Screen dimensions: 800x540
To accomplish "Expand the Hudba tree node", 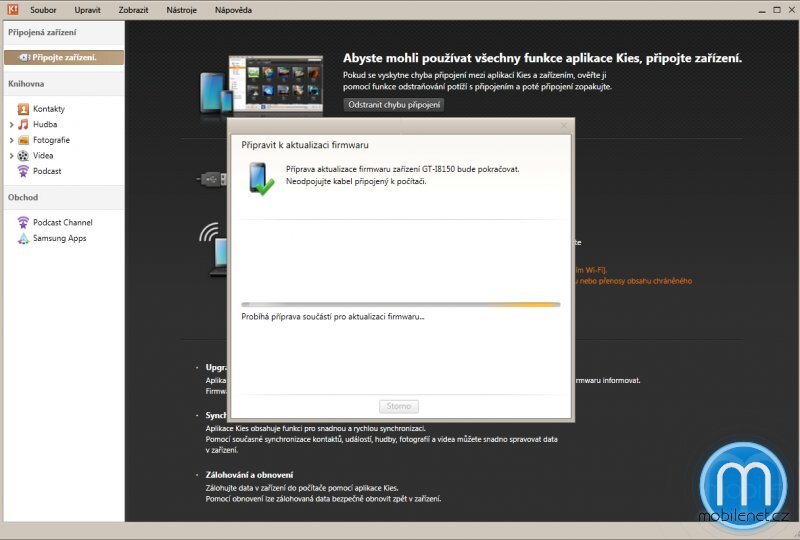I will pos(11,125).
